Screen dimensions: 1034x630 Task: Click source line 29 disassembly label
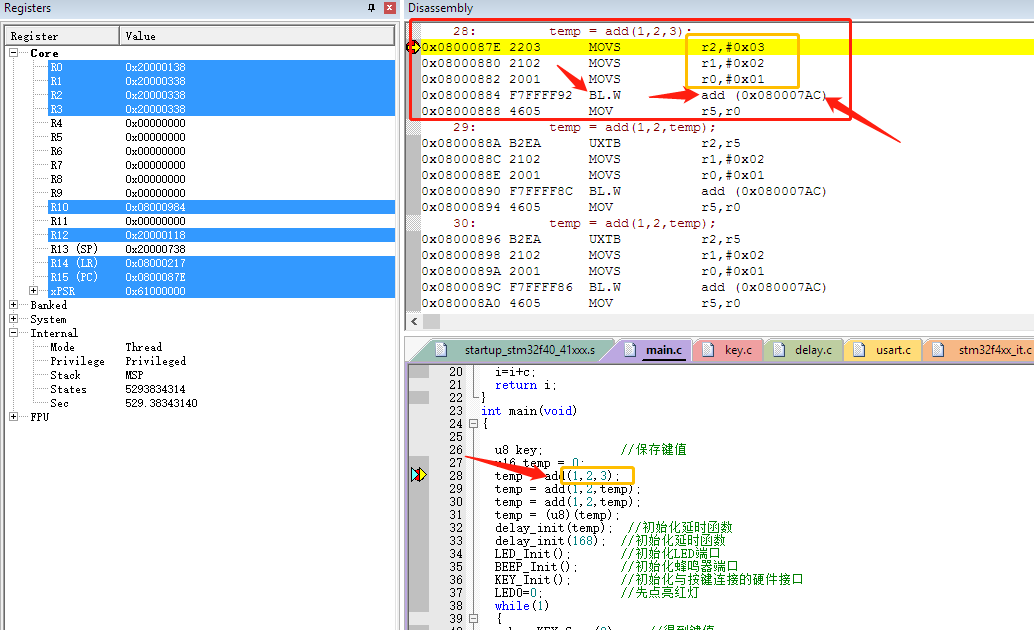tap(584, 127)
